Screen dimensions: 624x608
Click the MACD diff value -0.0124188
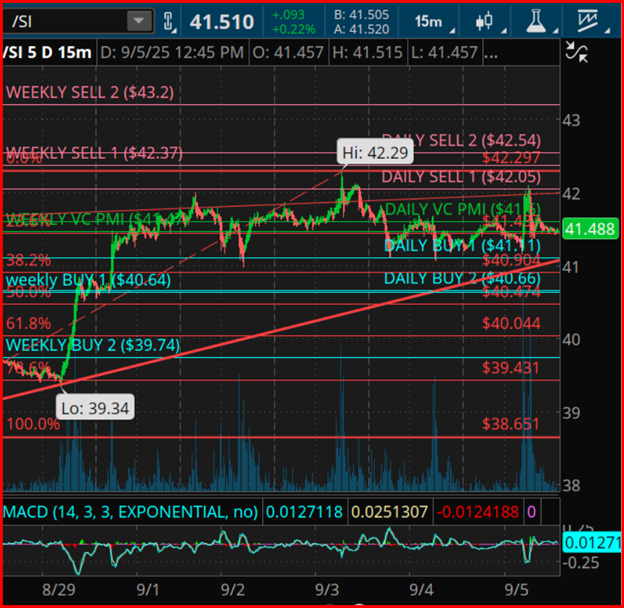click(x=478, y=512)
